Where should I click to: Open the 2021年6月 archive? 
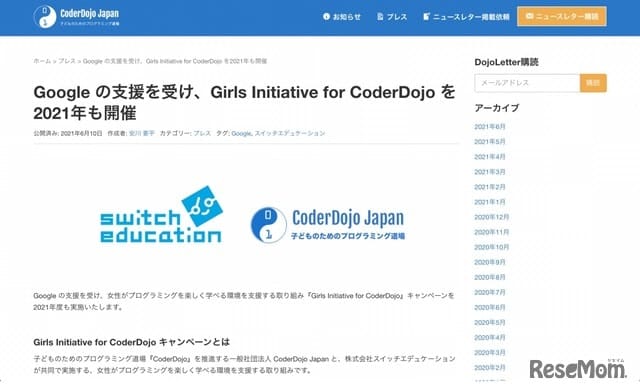[x=490, y=127]
